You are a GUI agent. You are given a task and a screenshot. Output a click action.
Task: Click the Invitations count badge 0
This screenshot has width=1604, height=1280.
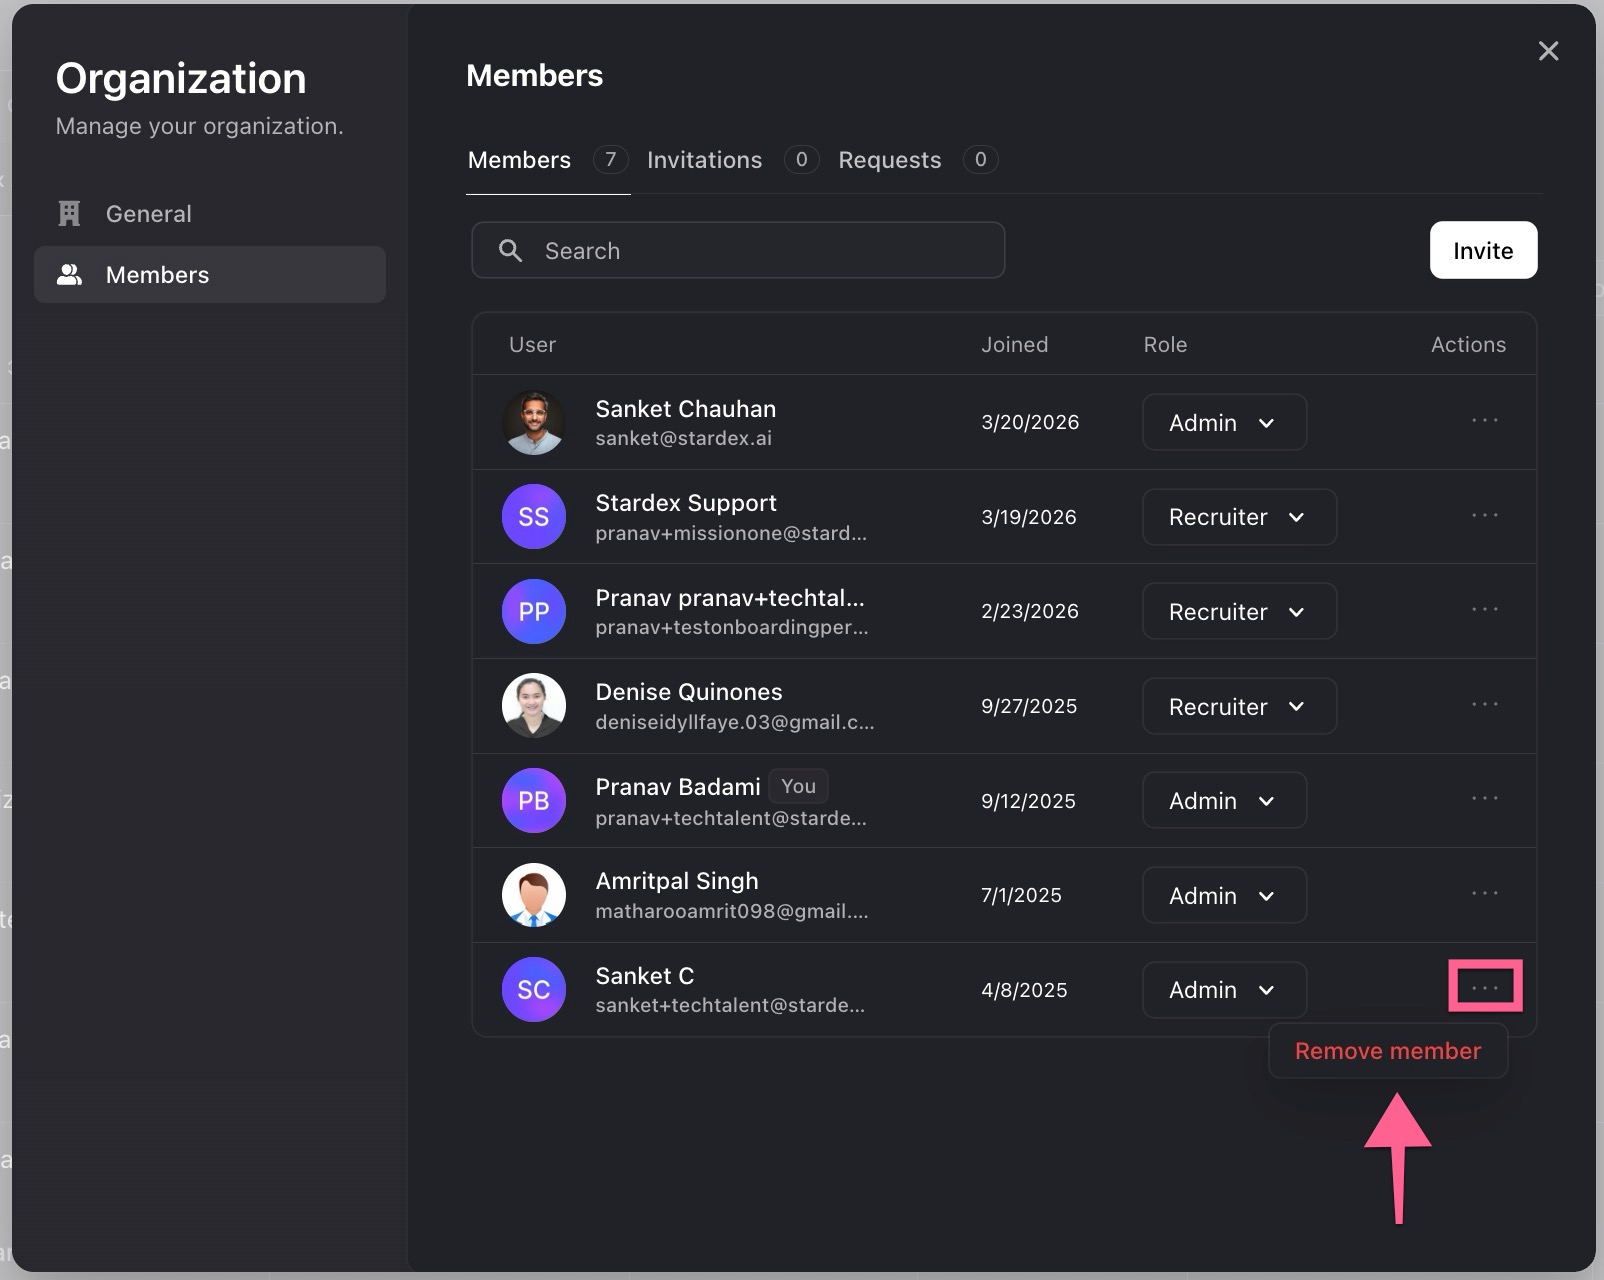click(801, 159)
